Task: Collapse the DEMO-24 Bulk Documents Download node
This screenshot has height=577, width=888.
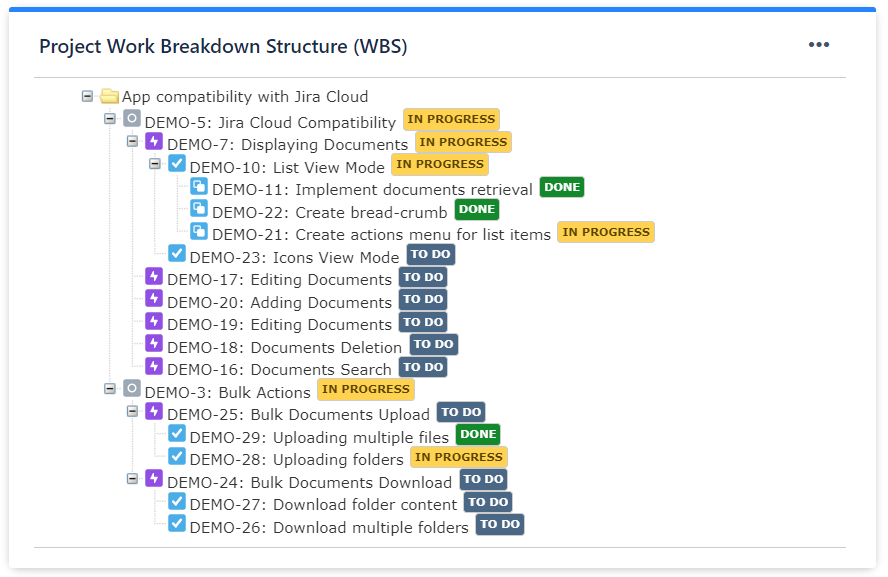Action: 133,478
